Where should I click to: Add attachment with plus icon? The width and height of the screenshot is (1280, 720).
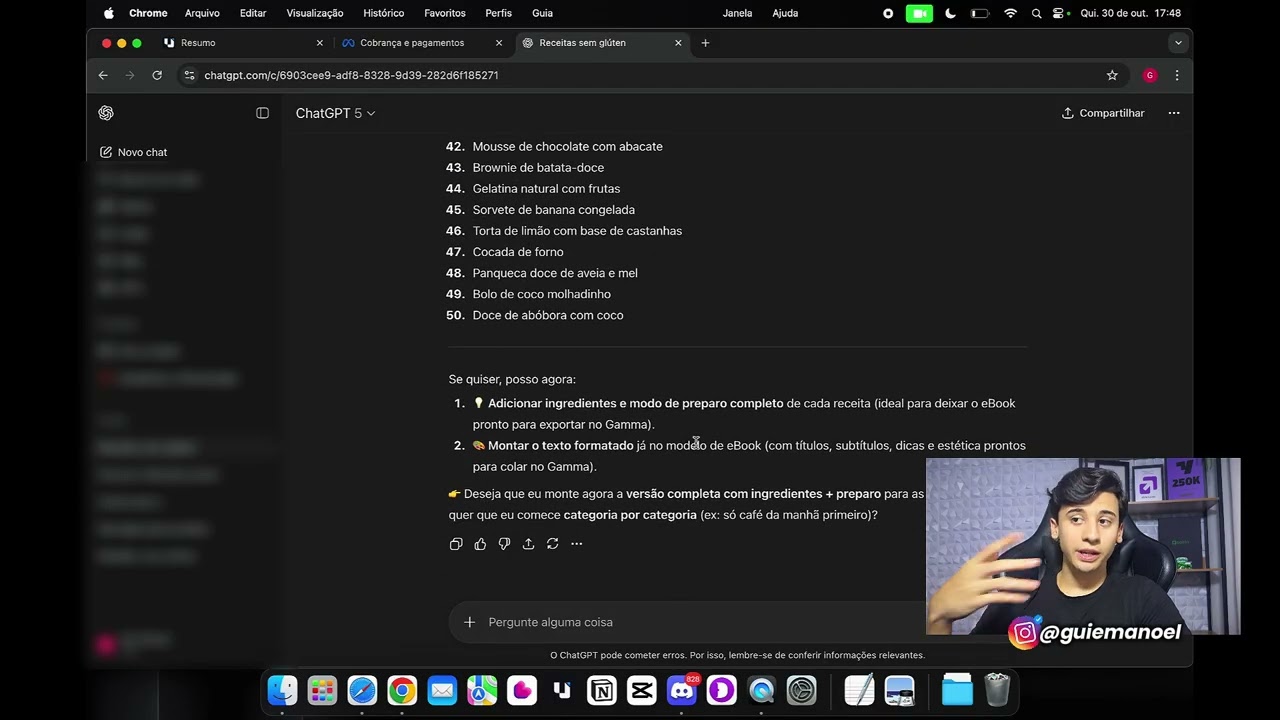(x=469, y=622)
